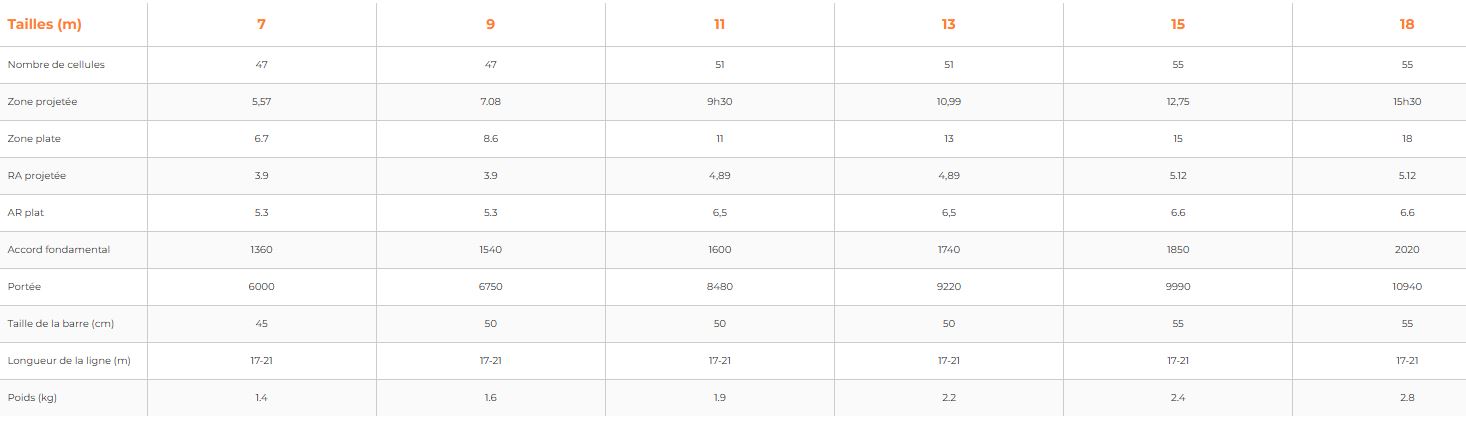This screenshot has width=1466, height=437.
Task: Select the size 7 column header
Action: coord(261,25)
